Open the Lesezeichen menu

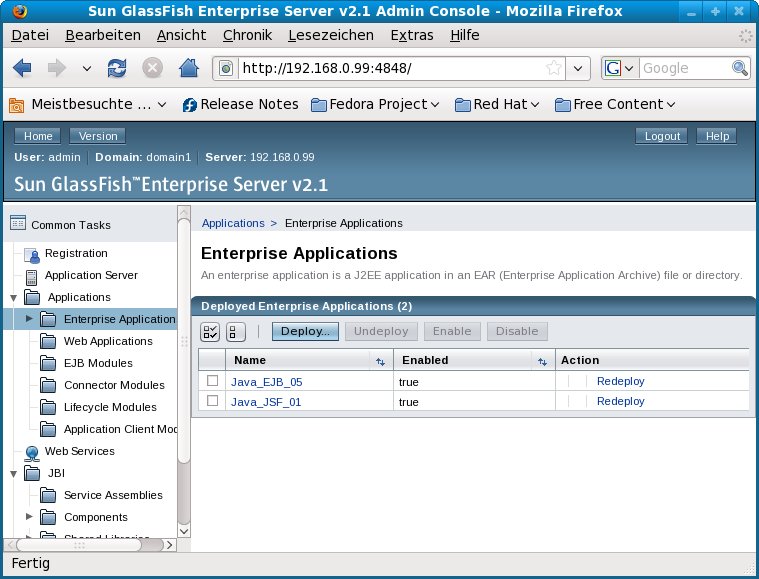click(330, 35)
